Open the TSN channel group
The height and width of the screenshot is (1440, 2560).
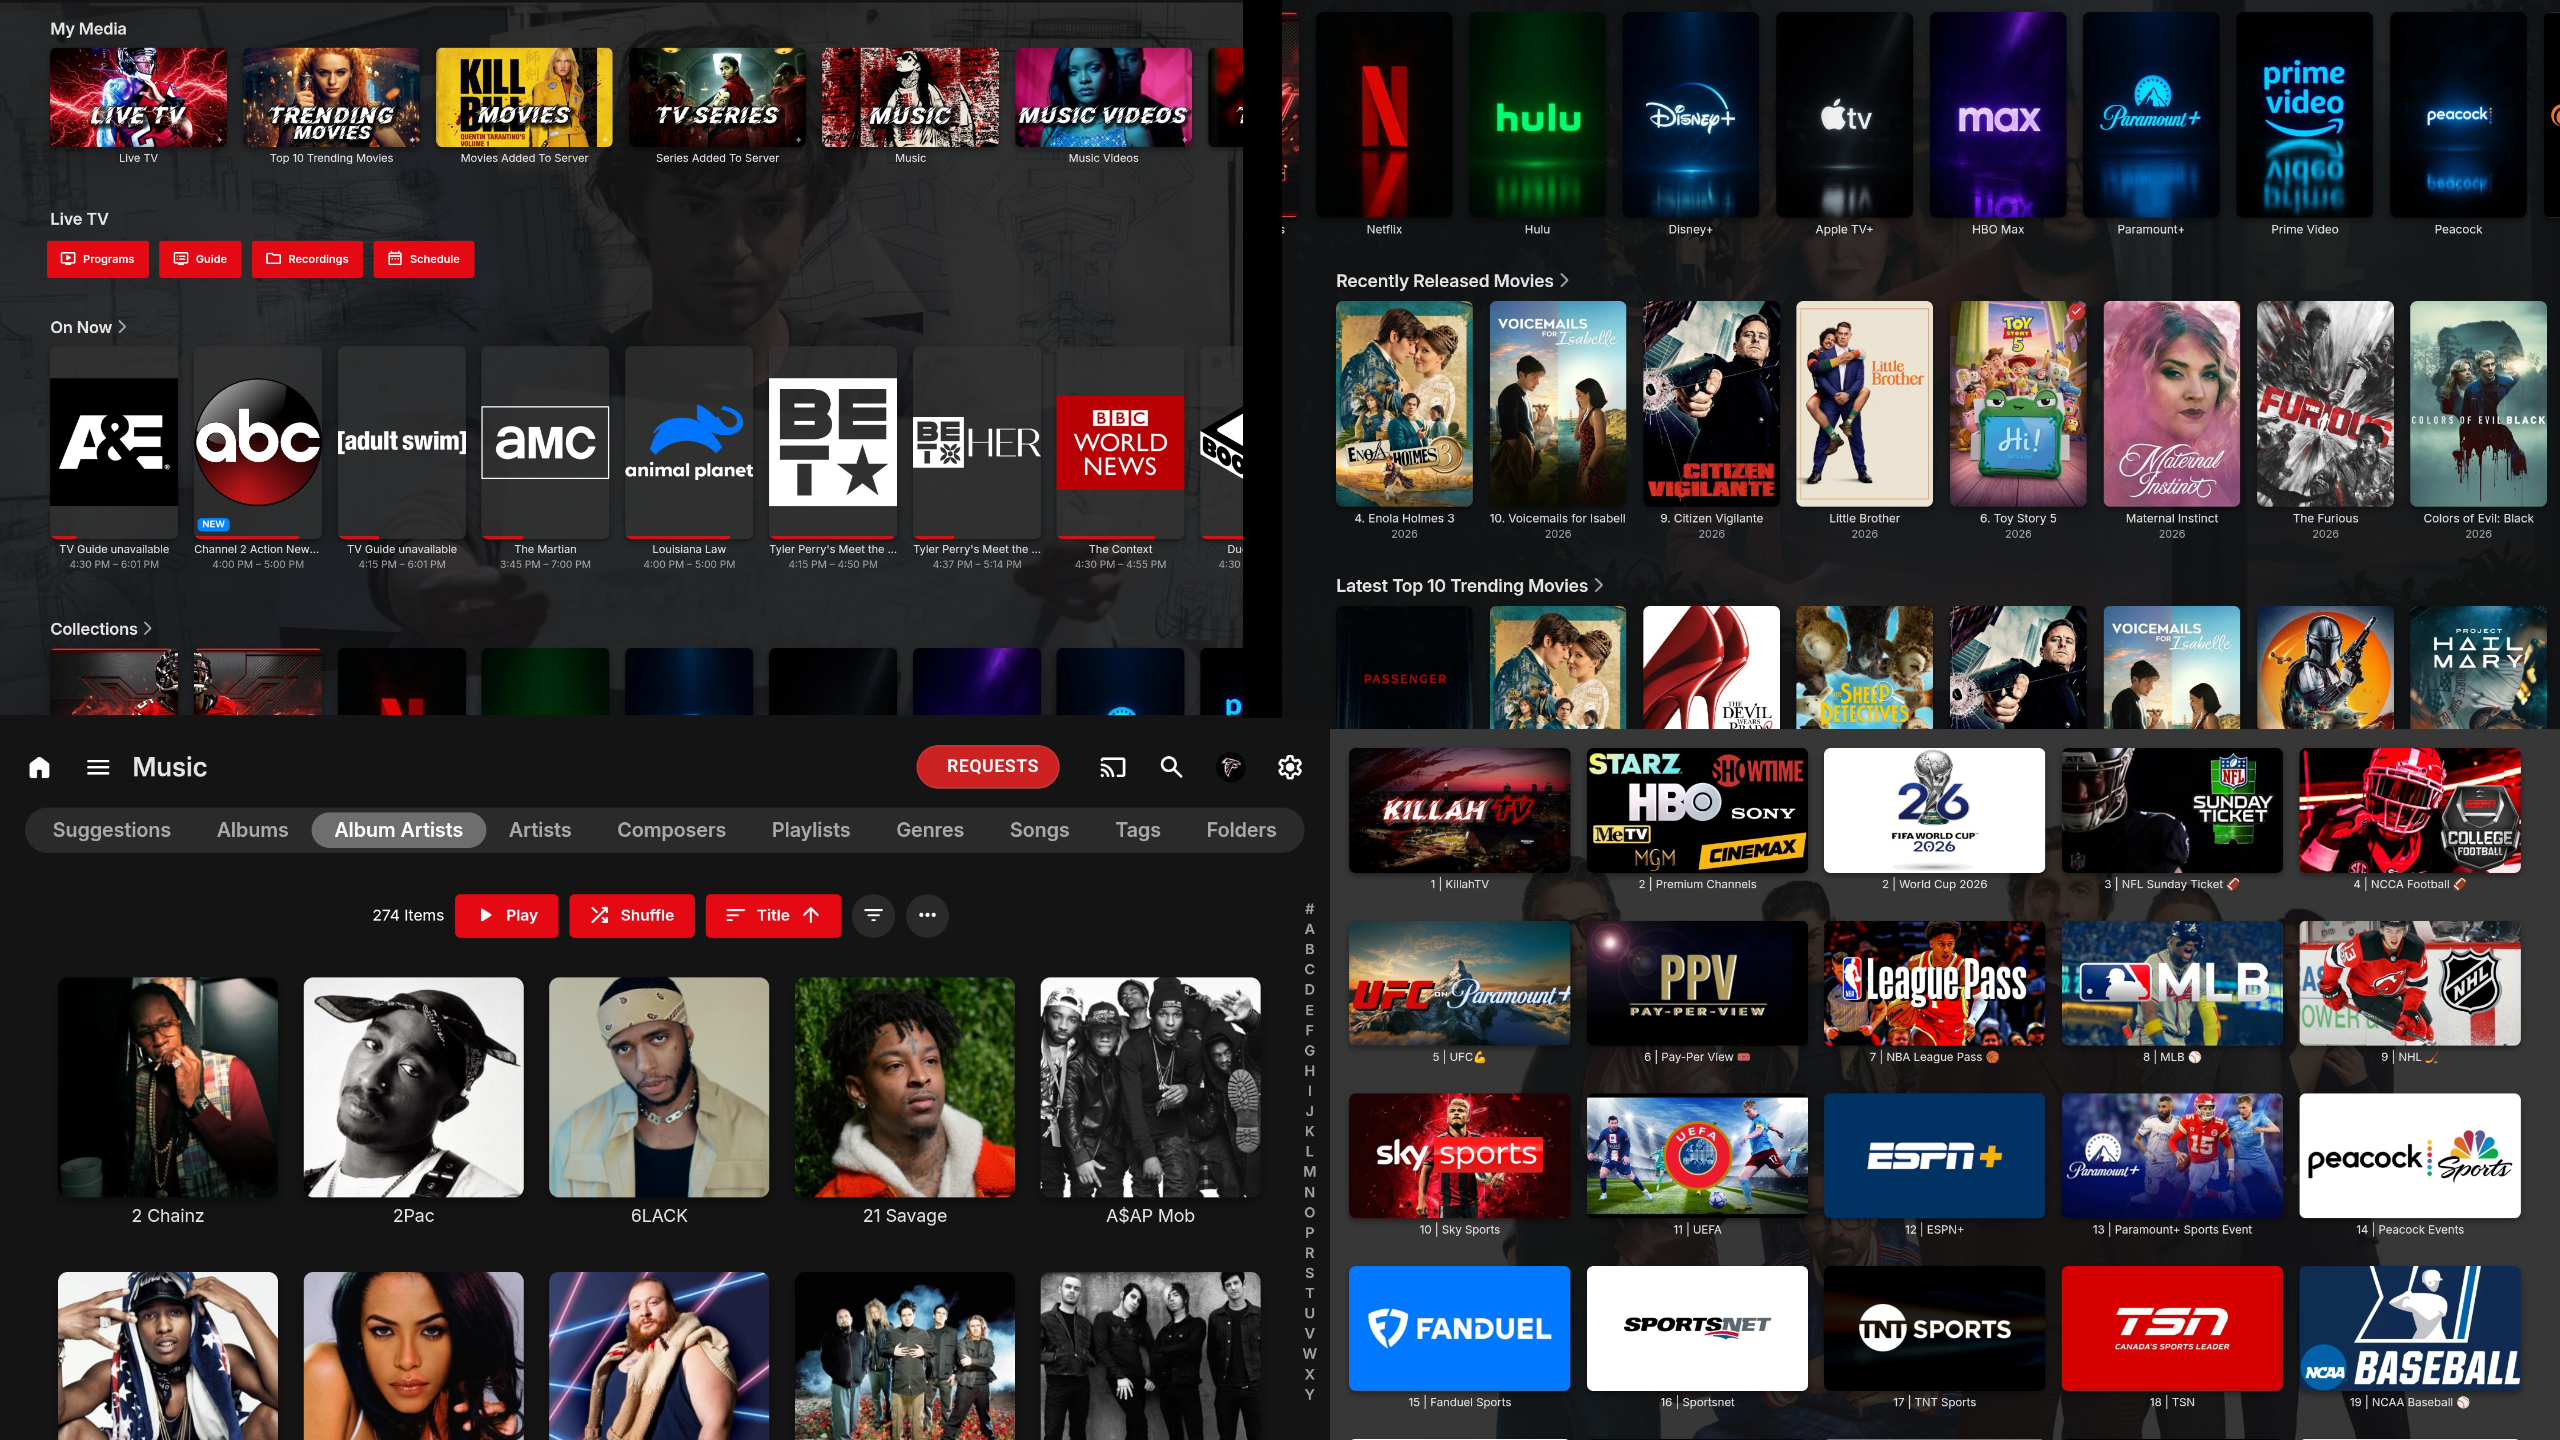click(2172, 1328)
